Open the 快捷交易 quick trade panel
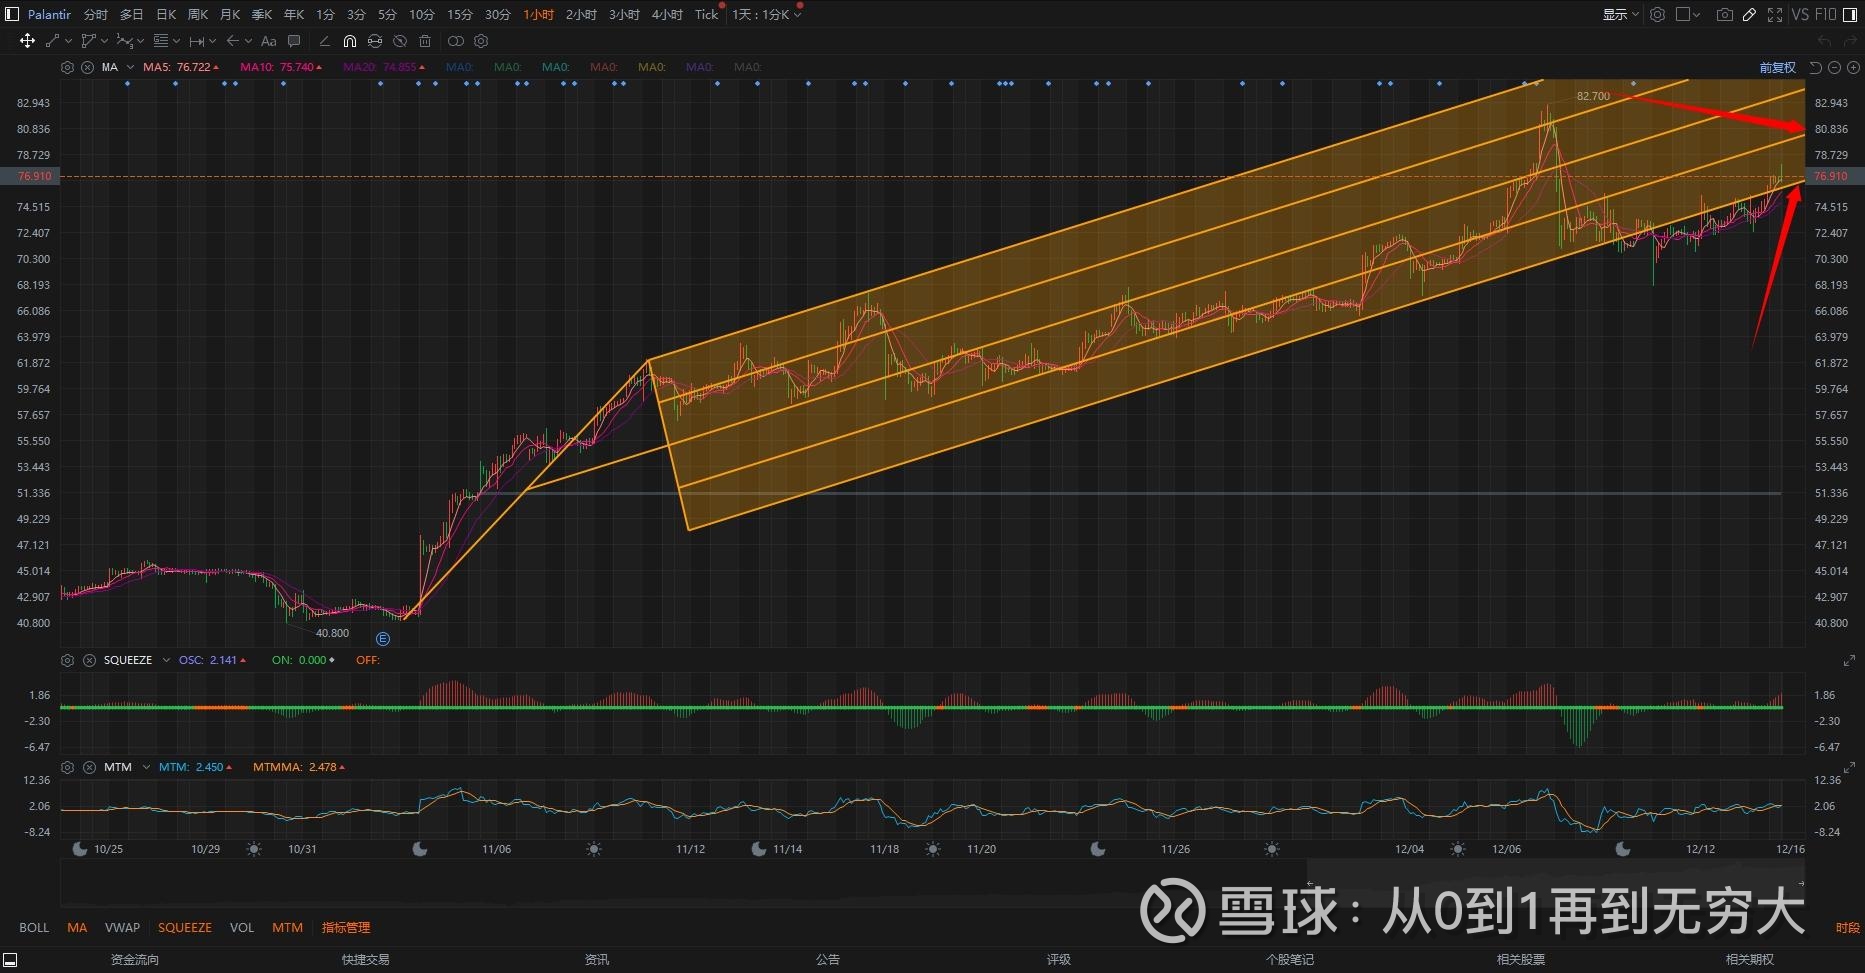 pos(366,960)
